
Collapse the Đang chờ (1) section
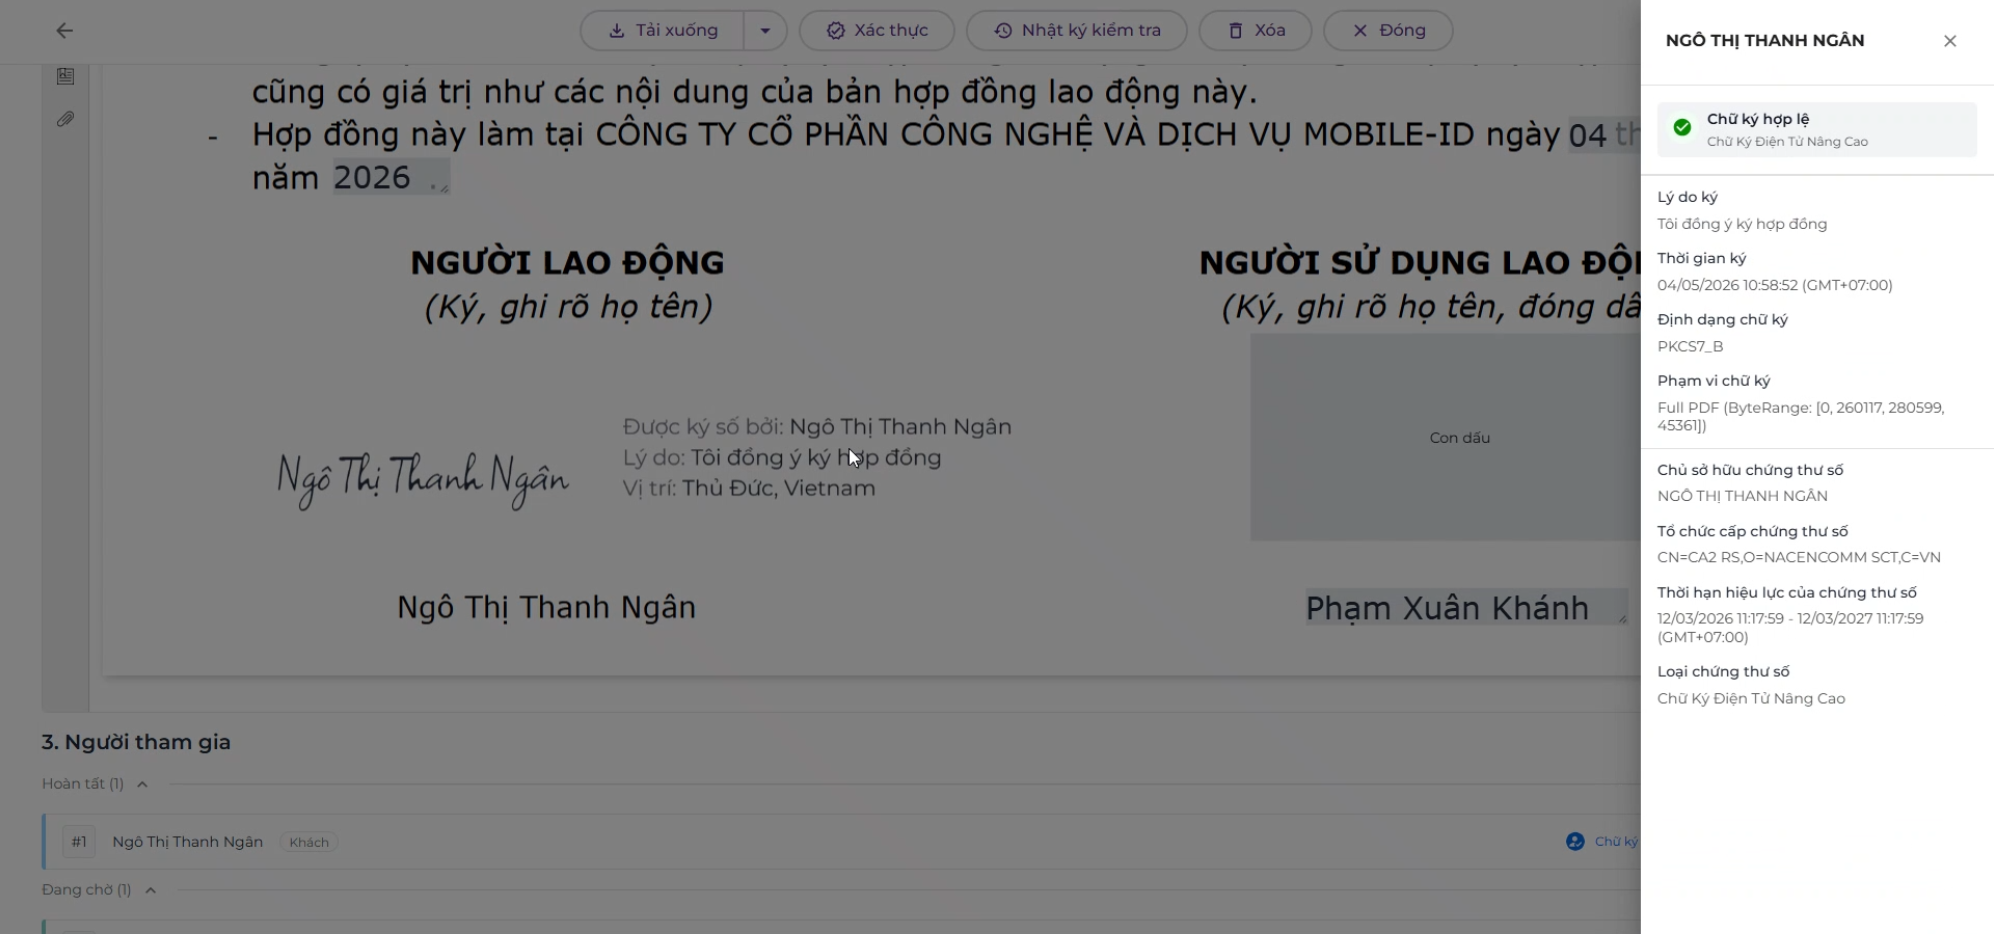click(150, 890)
